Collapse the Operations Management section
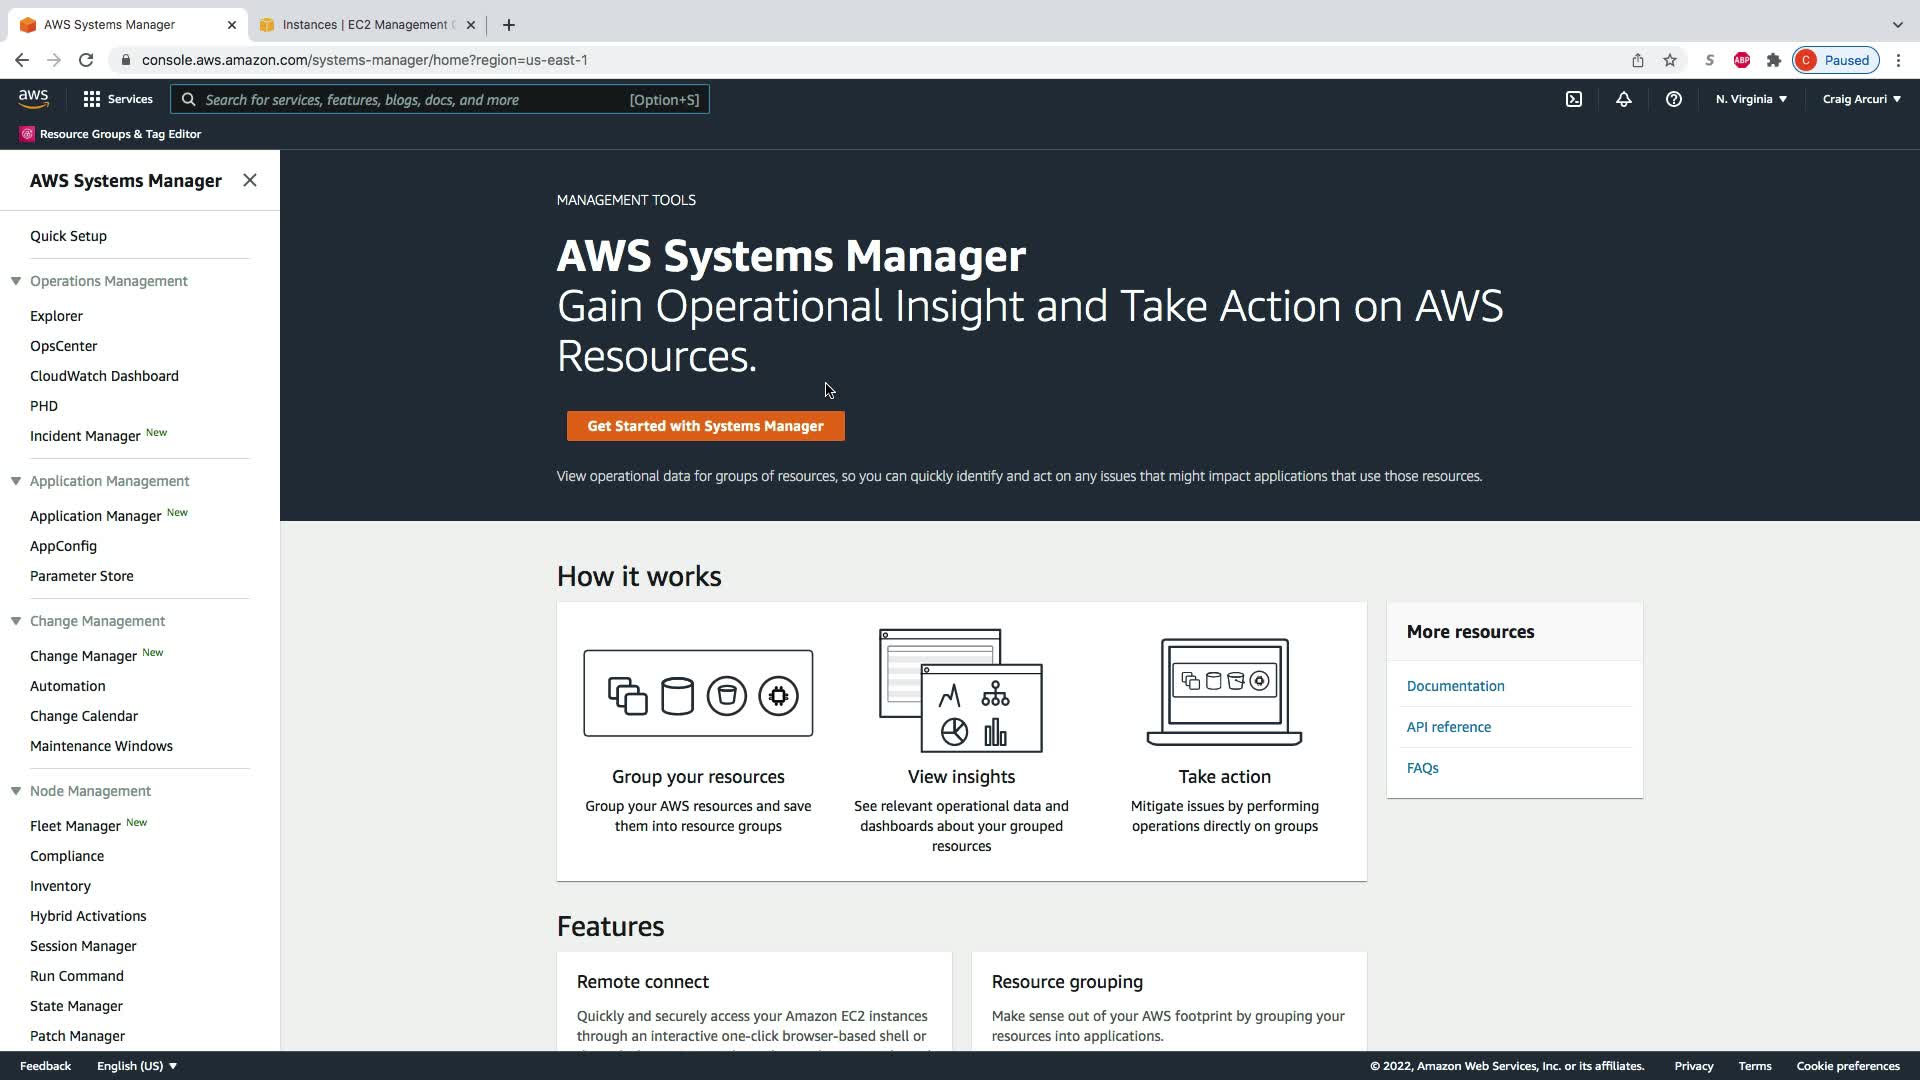The image size is (1920, 1080). 16,281
